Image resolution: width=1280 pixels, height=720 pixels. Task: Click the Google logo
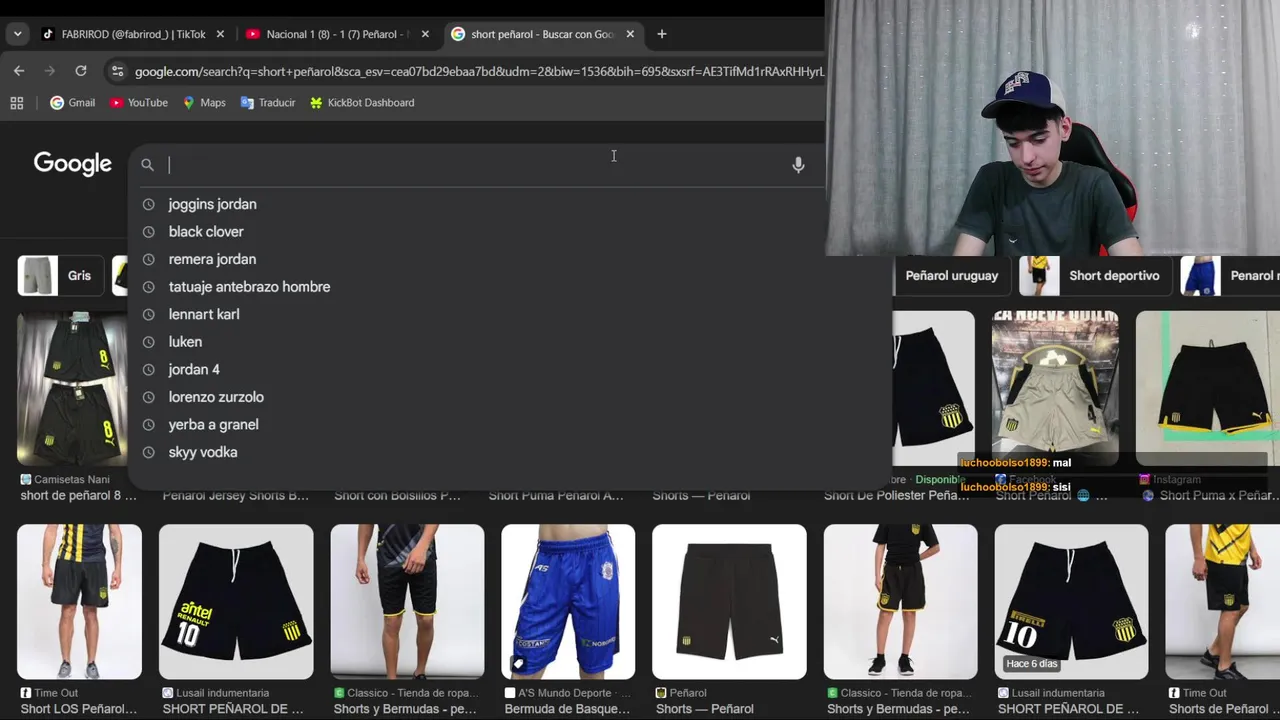(x=72, y=164)
